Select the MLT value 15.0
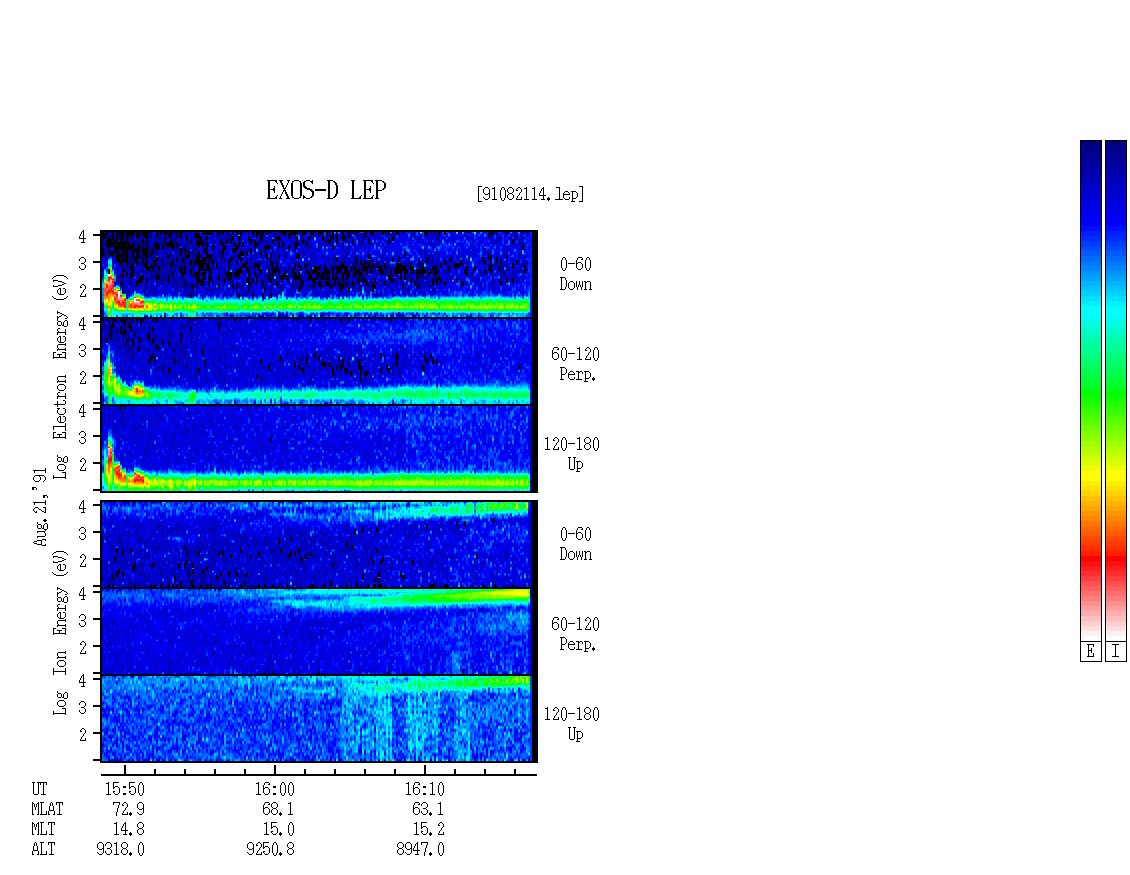The width and height of the screenshot is (1130, 875). pyautogui.click(x=278, y=830)
